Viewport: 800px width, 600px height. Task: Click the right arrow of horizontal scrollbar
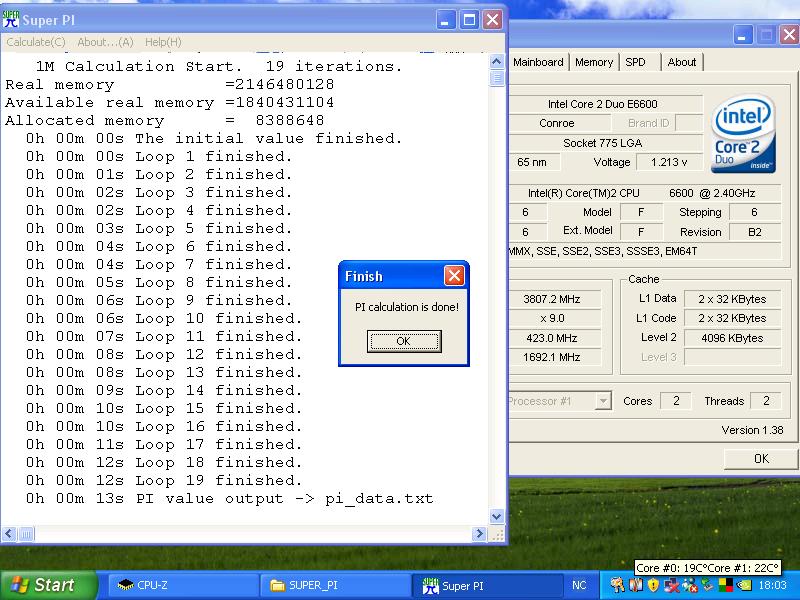point(479,534)
